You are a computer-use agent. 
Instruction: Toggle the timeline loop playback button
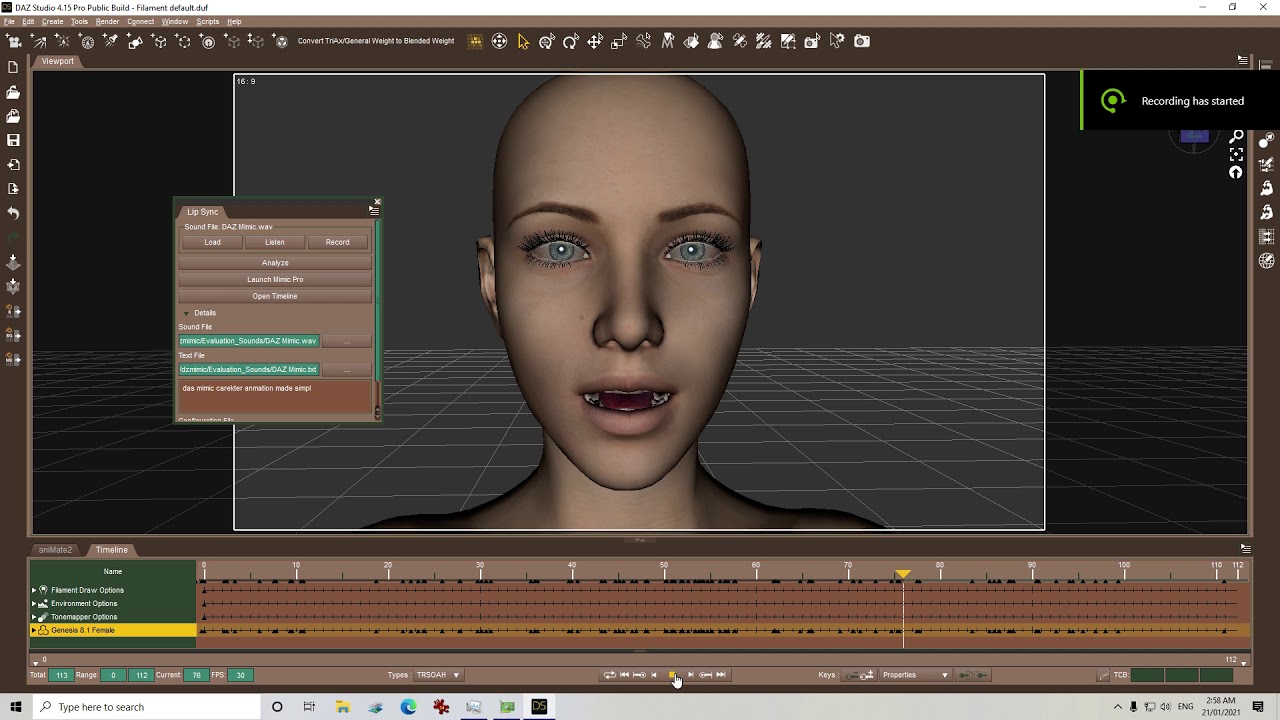(x=609, y=675)
